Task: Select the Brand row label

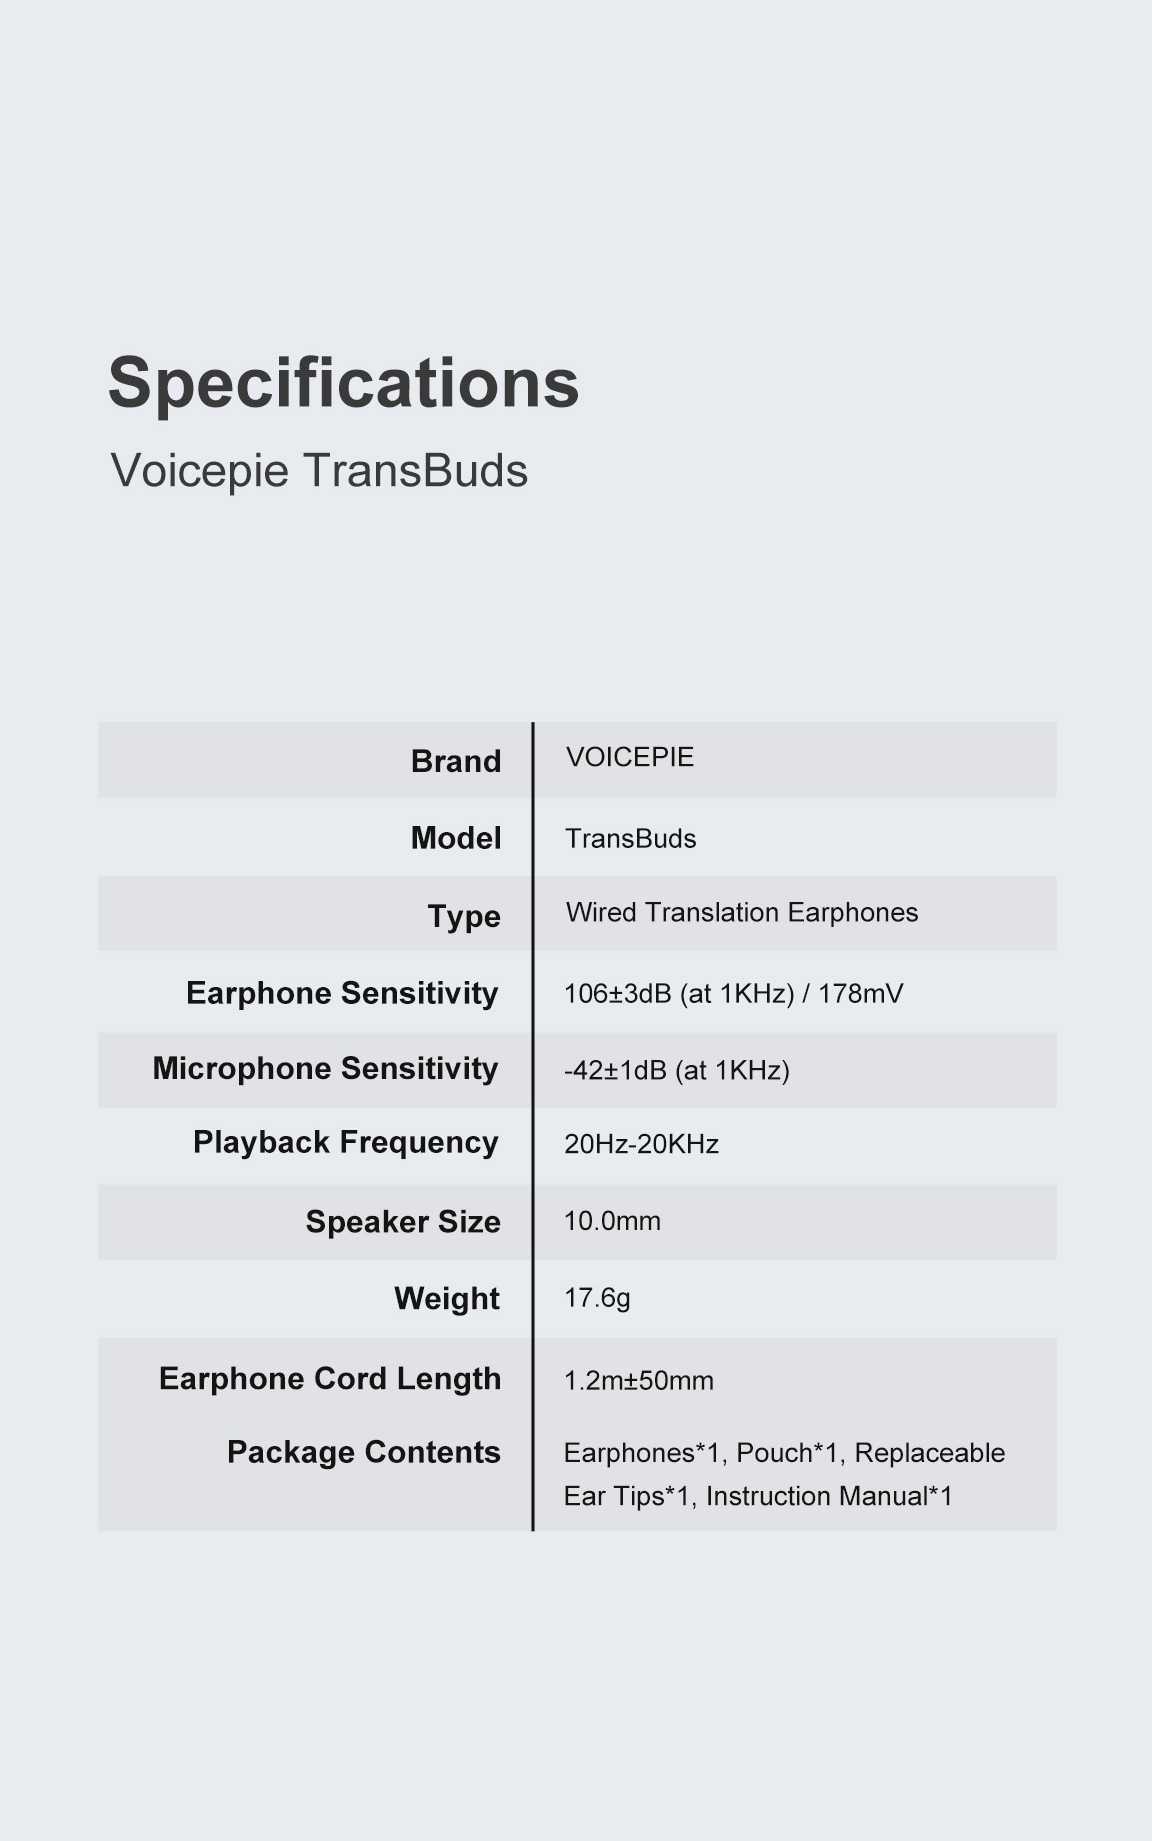Action: (x=456, y=761)
